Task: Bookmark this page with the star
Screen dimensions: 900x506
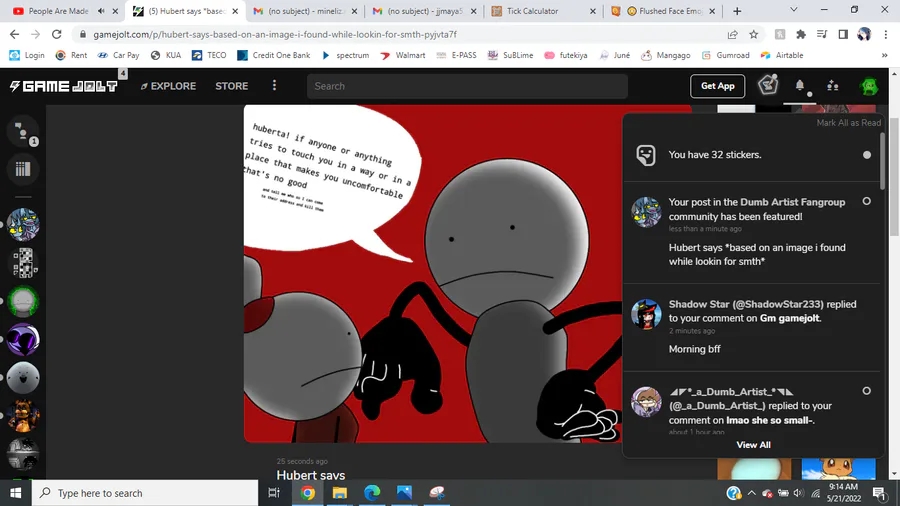Action: click(754, 34)
